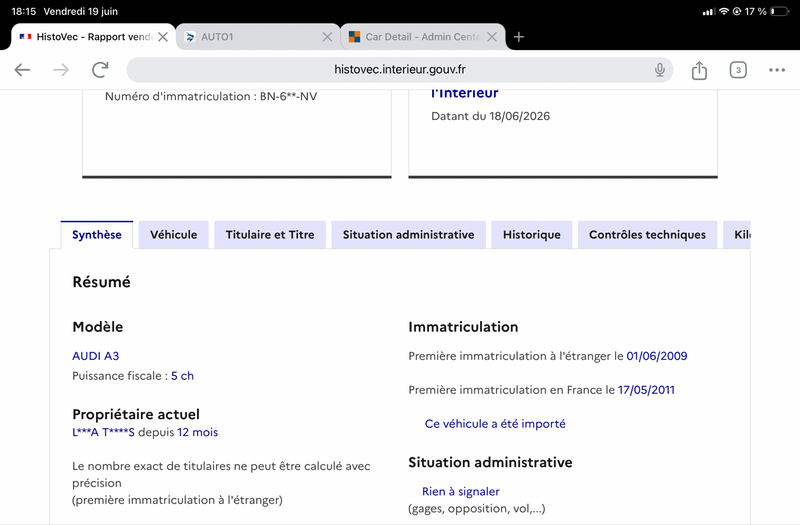Tap the 18:15 clock in status bar
The width and height of the screenshot is (800, 525).
click(x=23, y=11)
